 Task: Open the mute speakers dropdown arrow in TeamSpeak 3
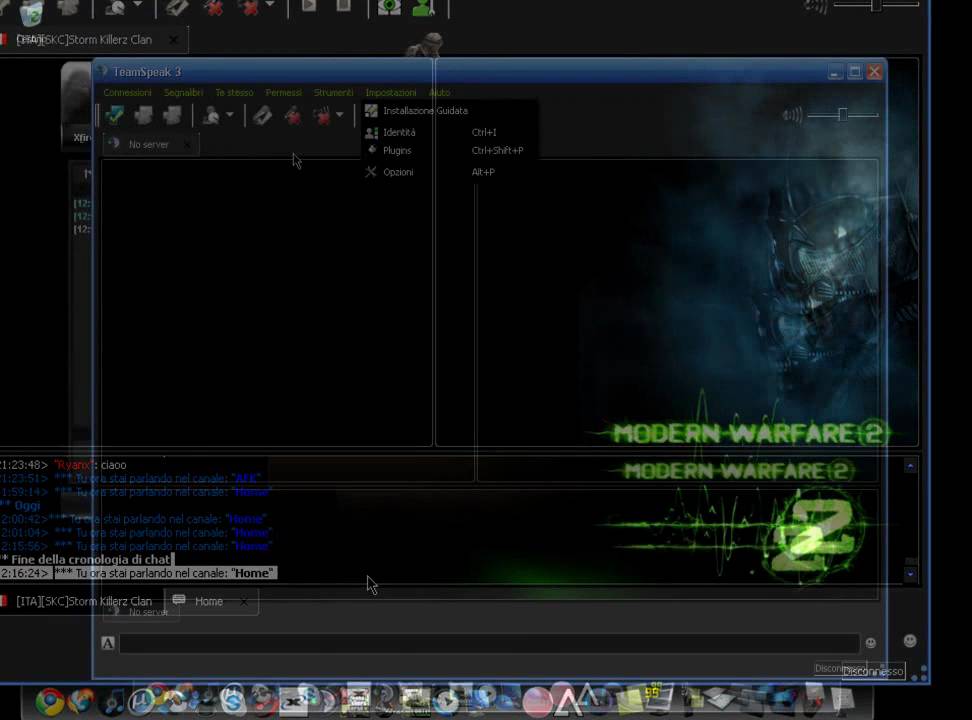340,115
